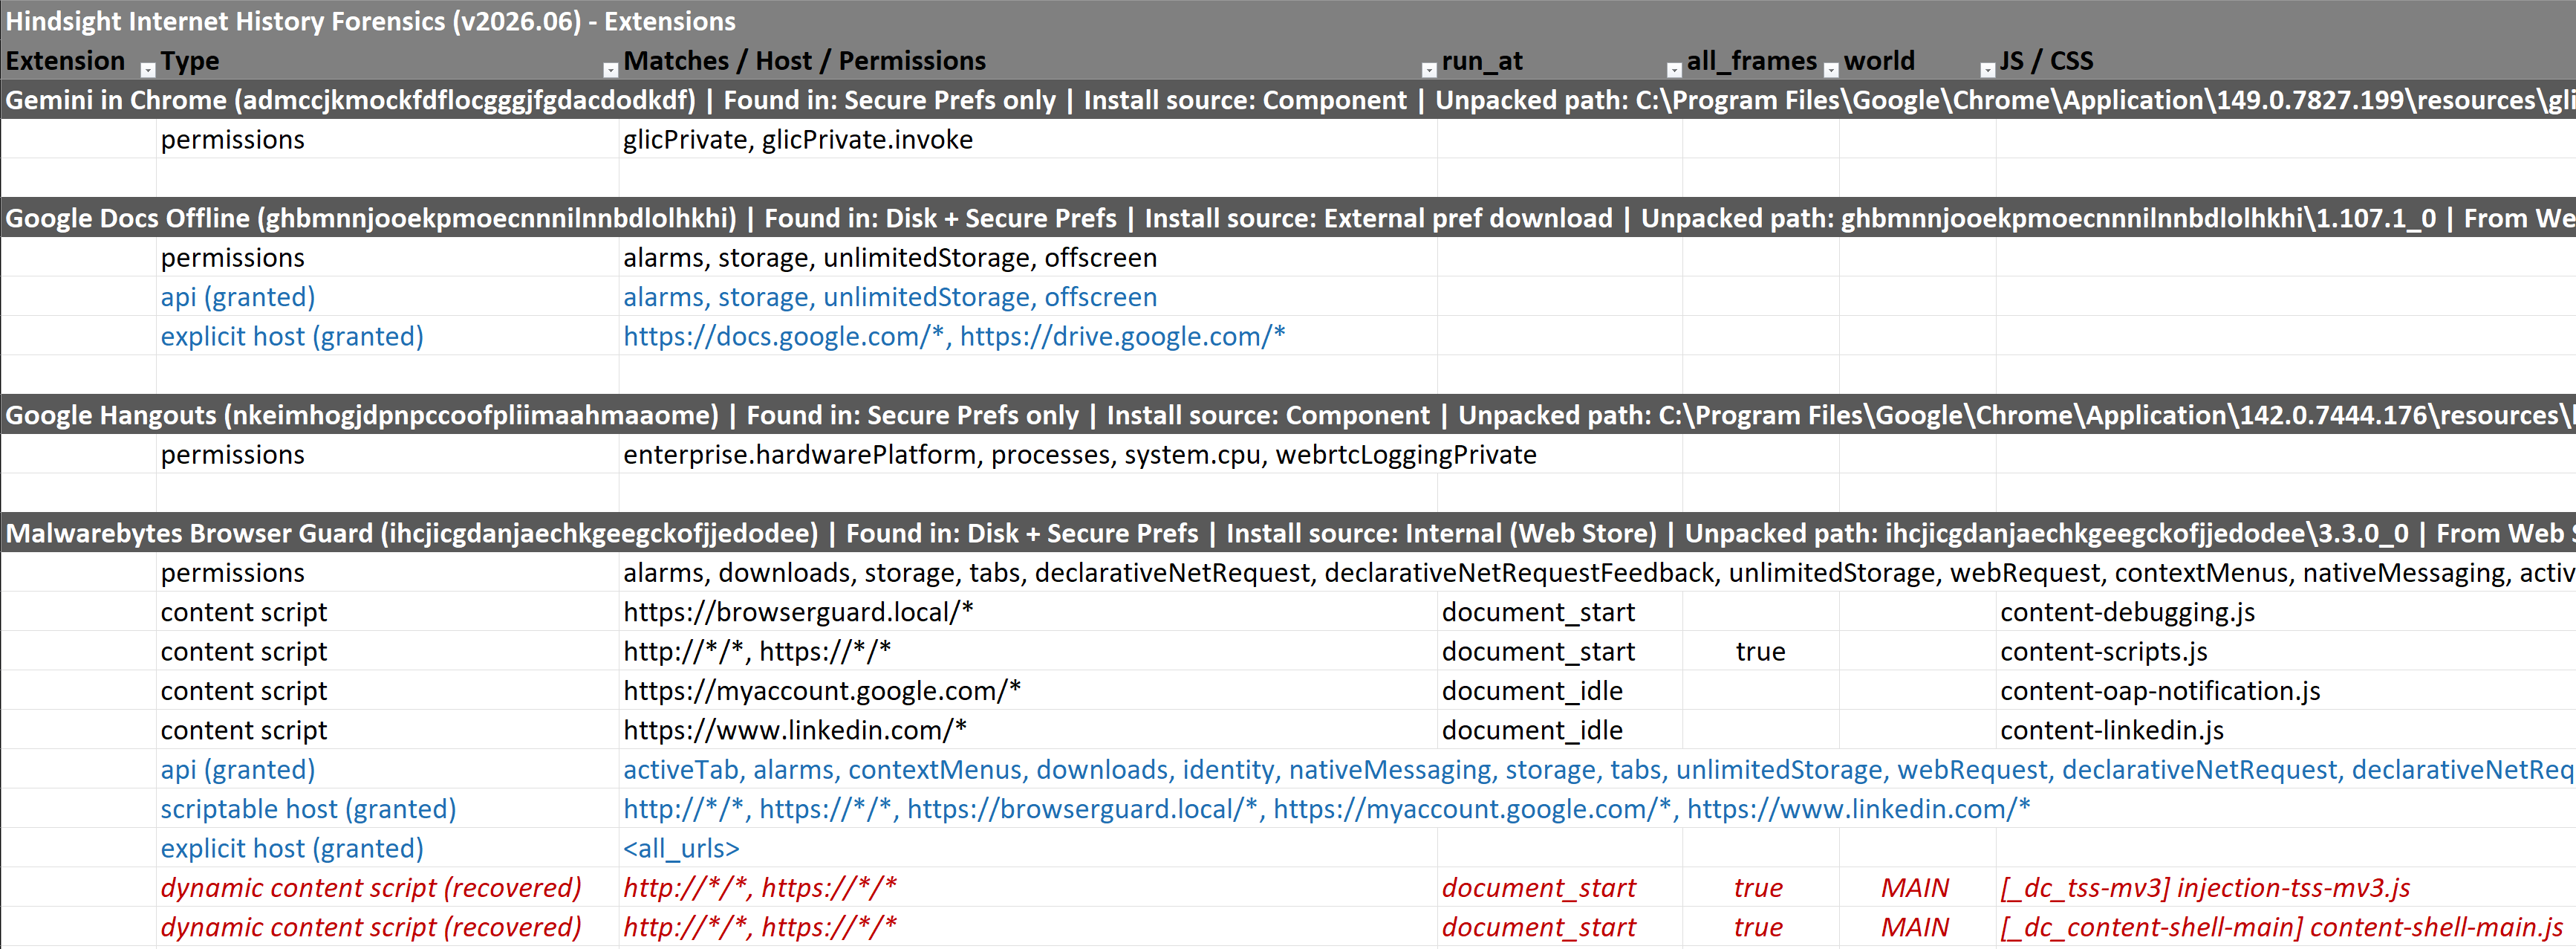Select the https://myaccount.google.com/* content script match cell
The width and height of the screenshot is (2576, 949).
click(x=1028, y=691)
